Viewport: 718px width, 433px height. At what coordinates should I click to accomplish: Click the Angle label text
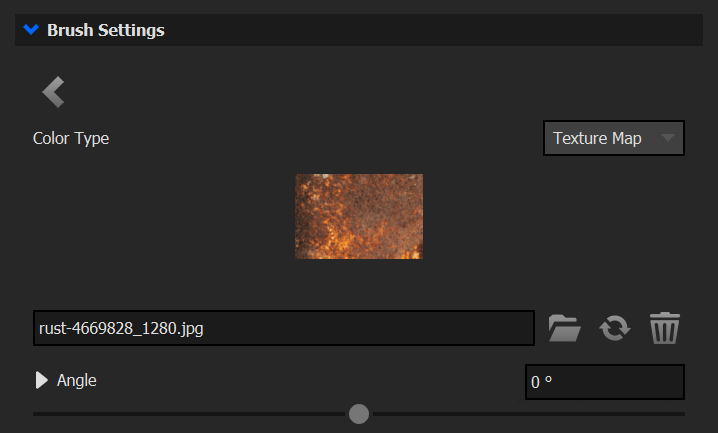[x=76, y=380]
